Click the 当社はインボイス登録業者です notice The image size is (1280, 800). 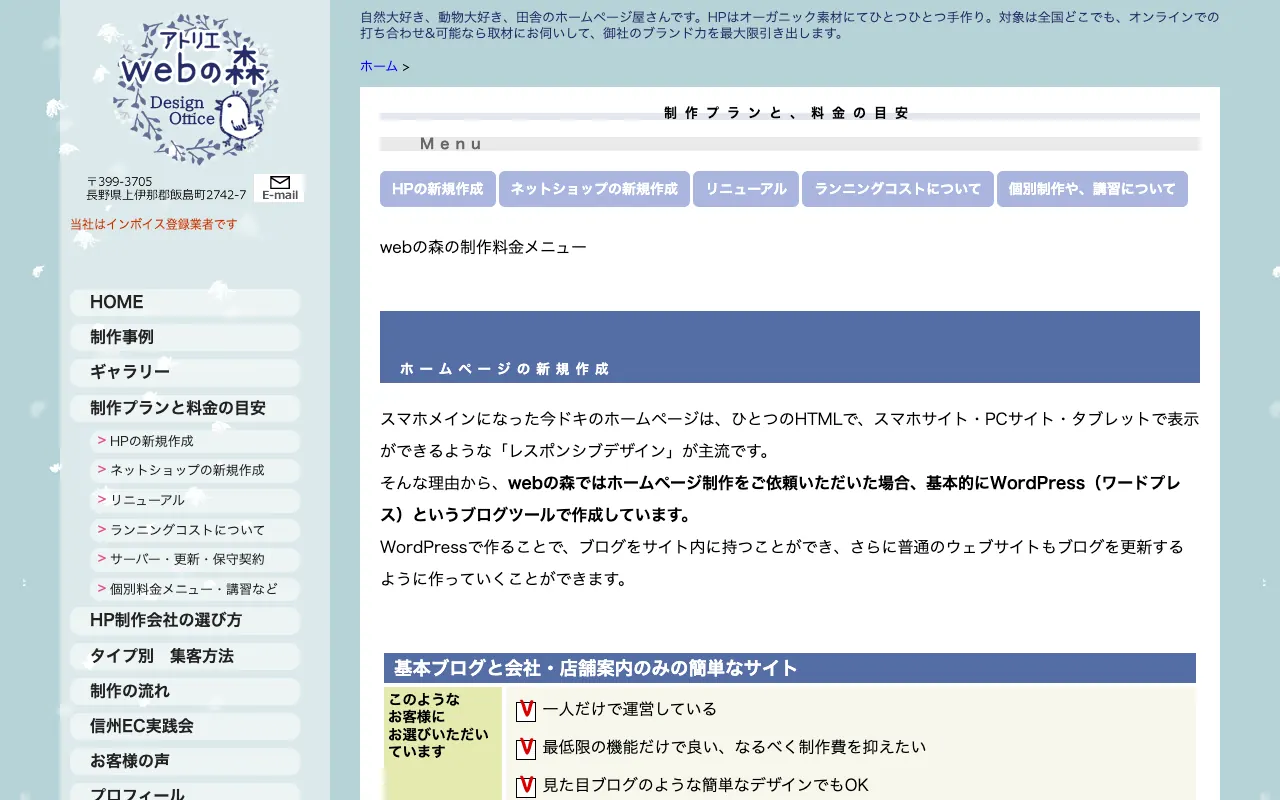click(154, 224)
